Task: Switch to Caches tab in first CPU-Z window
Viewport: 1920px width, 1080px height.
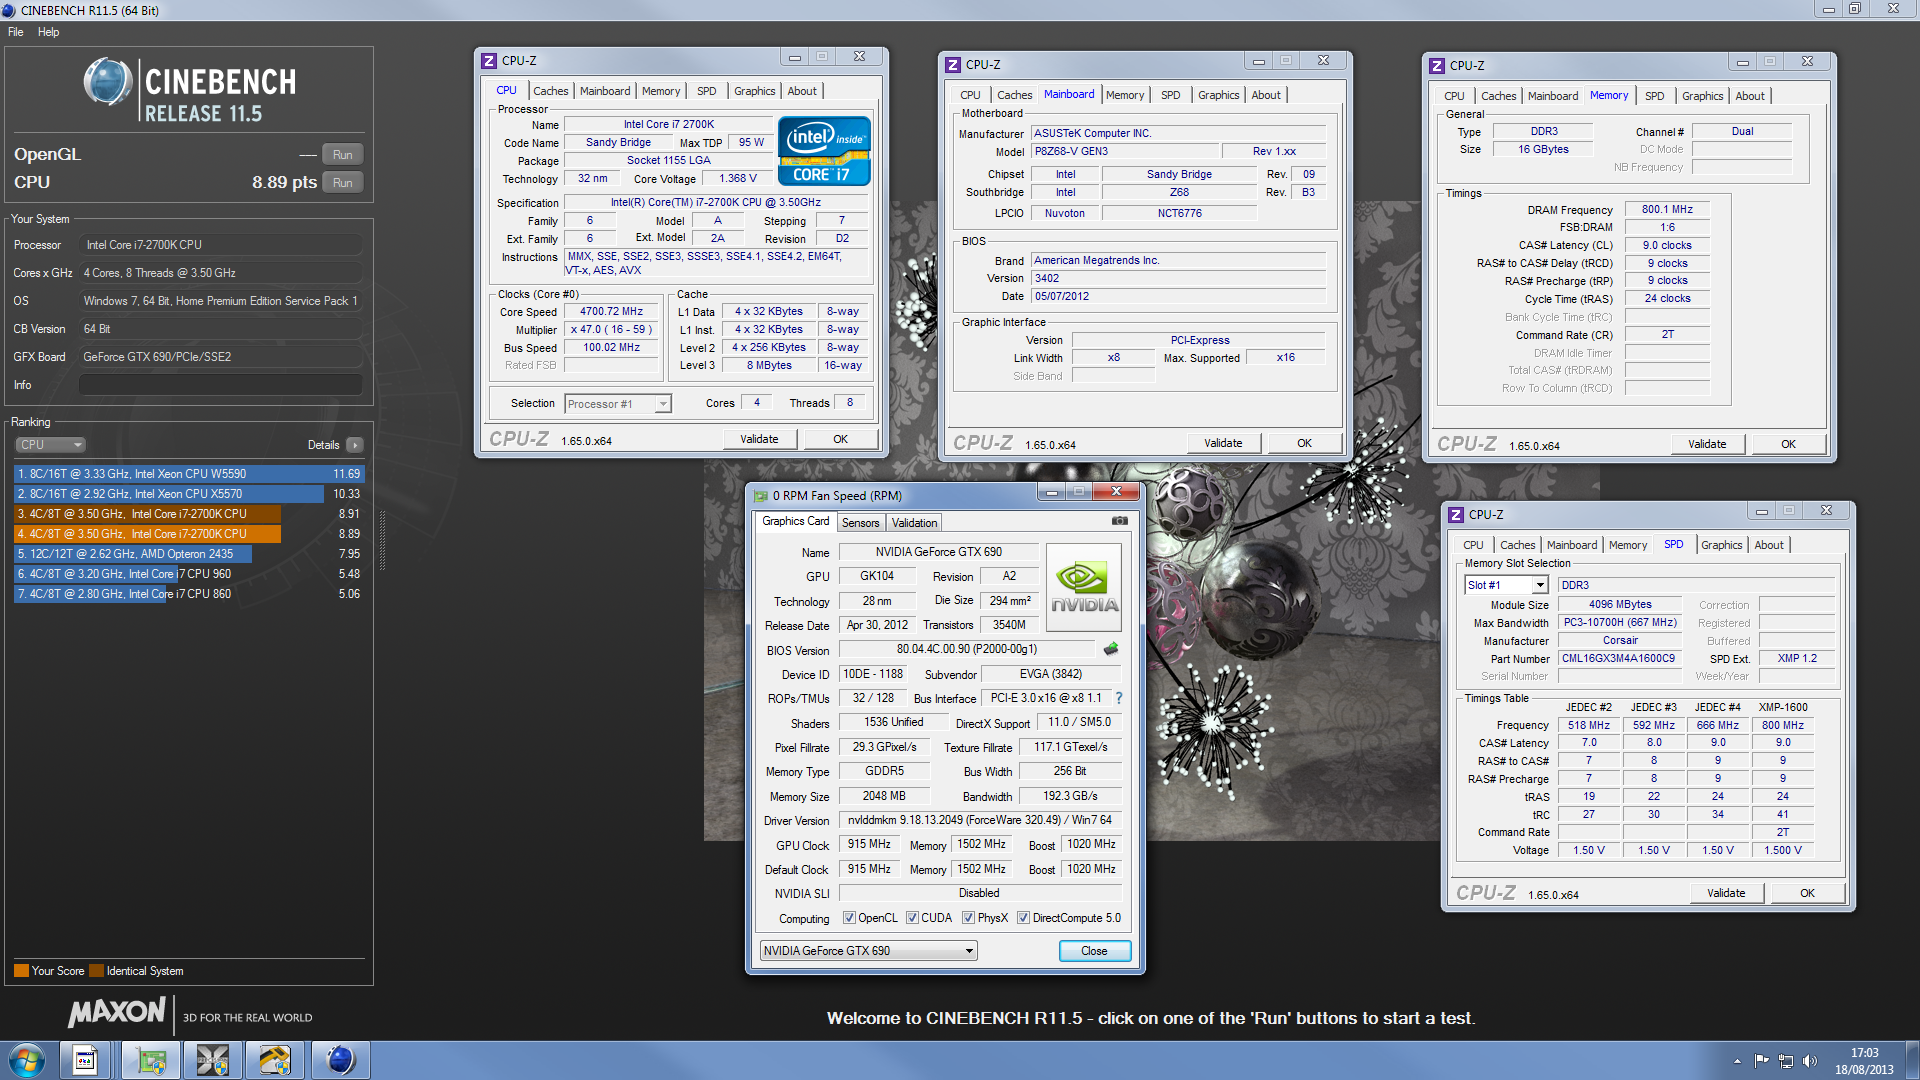Action: point(550,91)
